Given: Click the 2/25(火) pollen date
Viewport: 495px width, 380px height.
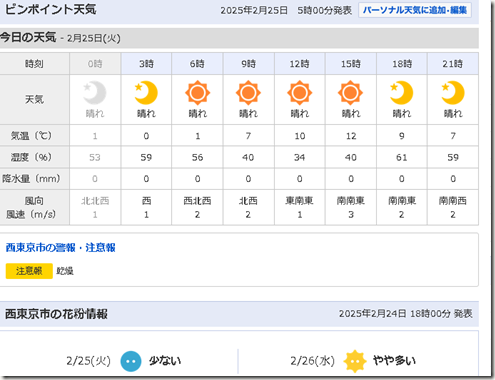Looking at the screenshot, I should coord(88,361).
